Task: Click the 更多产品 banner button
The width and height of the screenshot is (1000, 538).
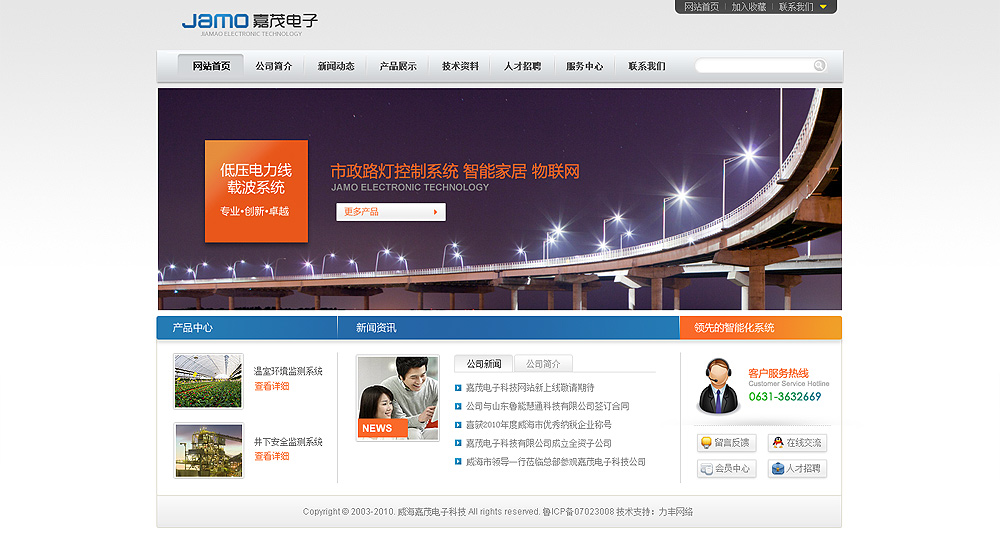Action: (391, 212)
